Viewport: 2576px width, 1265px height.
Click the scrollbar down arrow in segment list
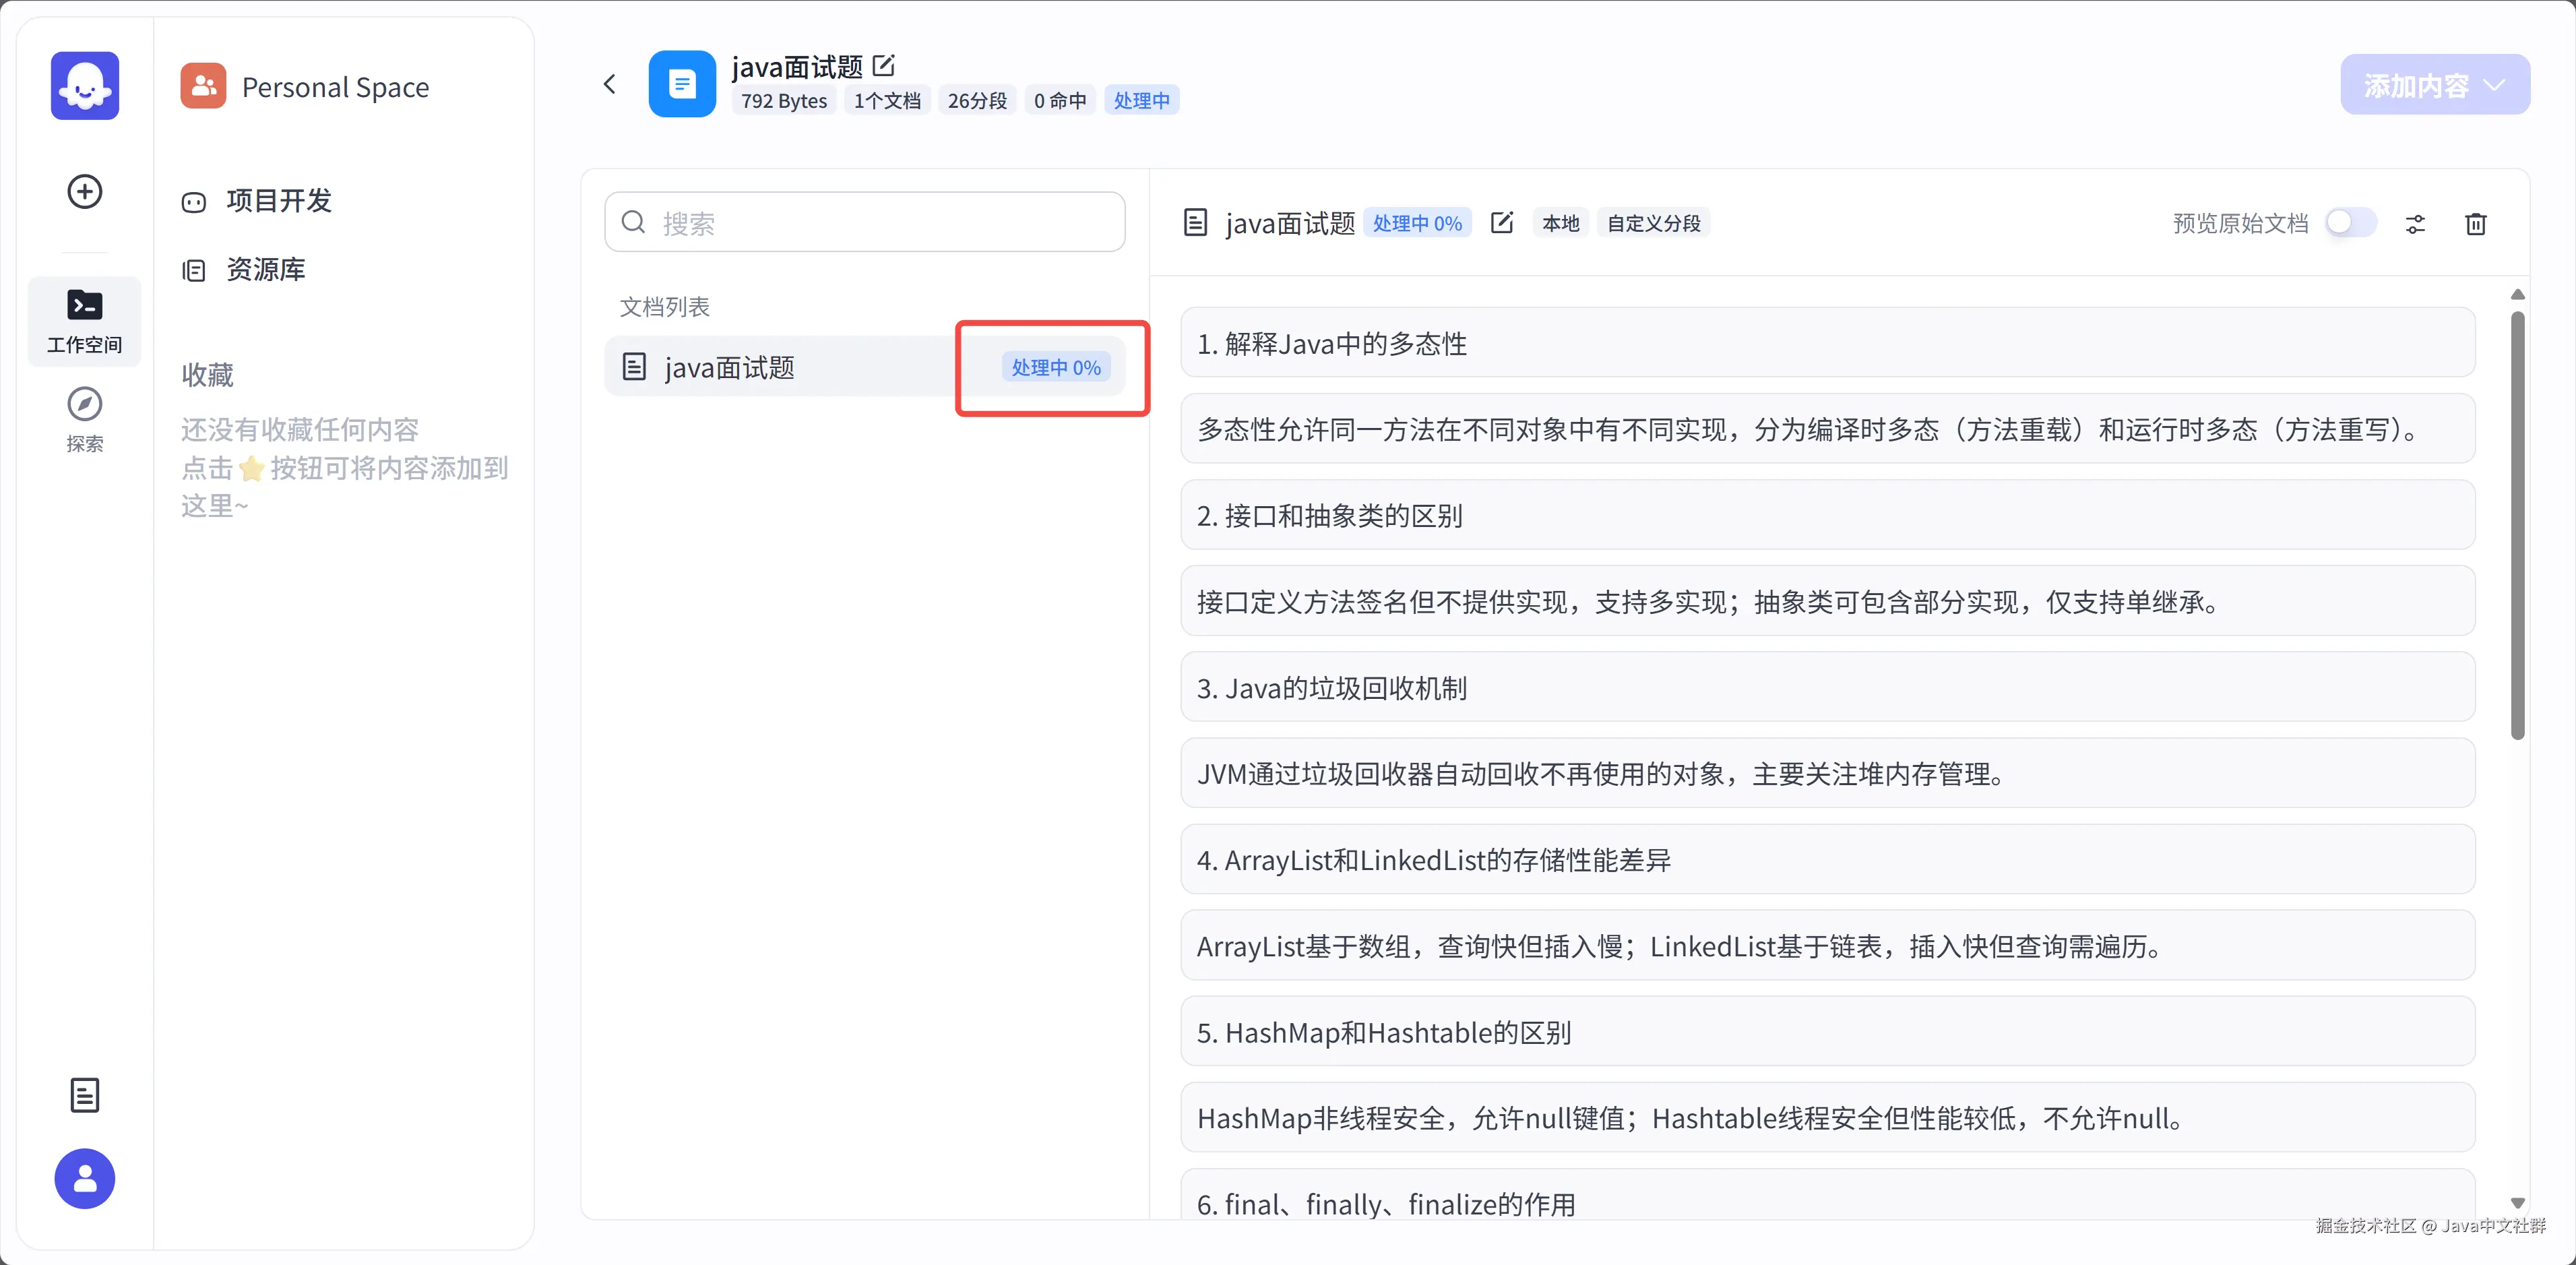[2517, 1203]
